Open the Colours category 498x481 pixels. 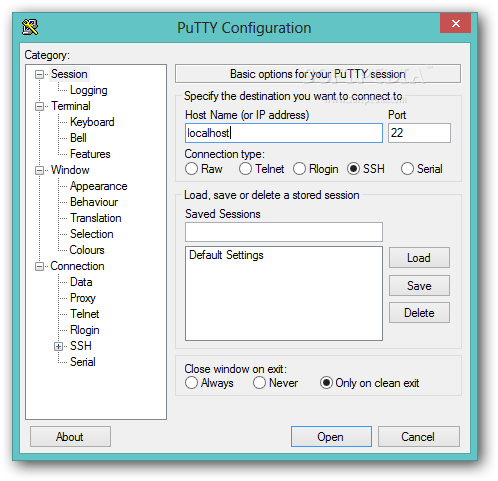tap(87, 250)
